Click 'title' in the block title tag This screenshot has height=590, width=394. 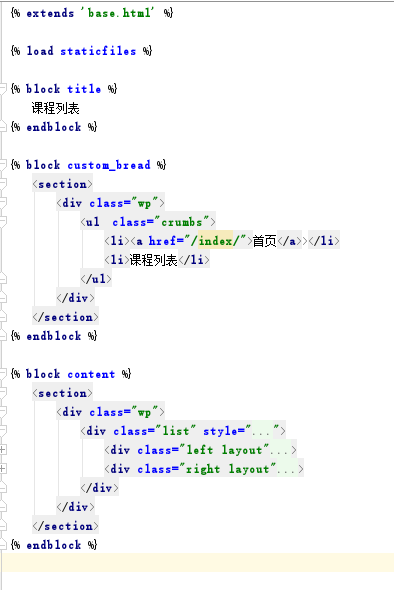coord(84,89)
